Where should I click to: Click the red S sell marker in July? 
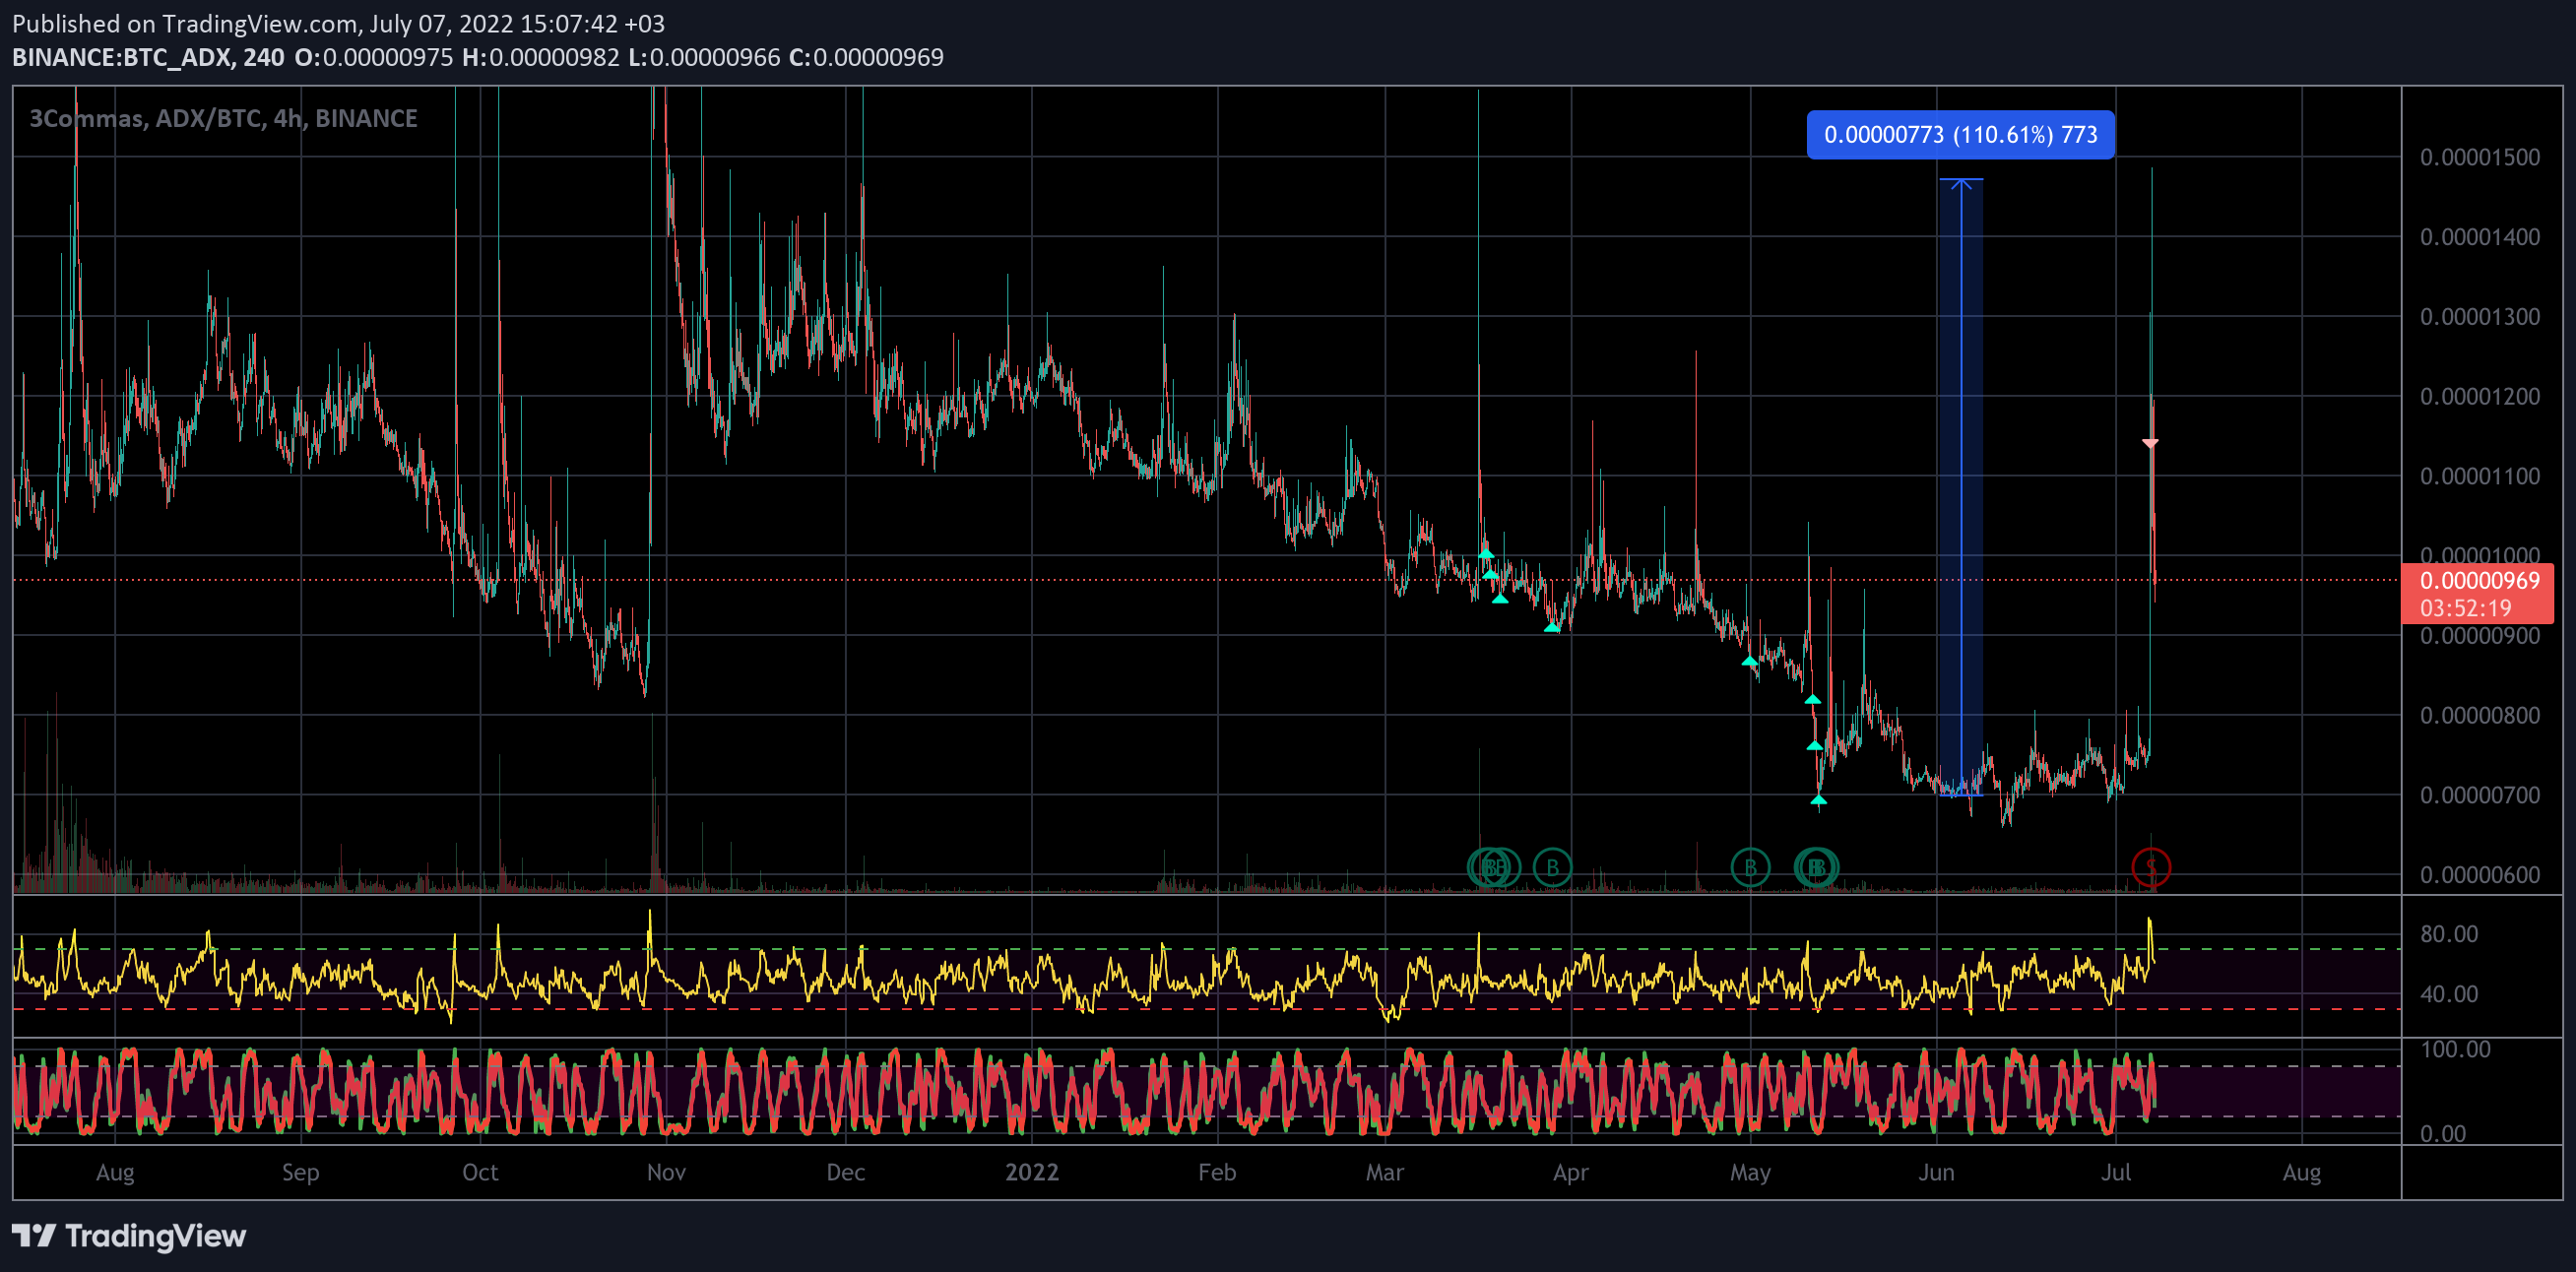pyautogui.click(x=2150, y=867)
